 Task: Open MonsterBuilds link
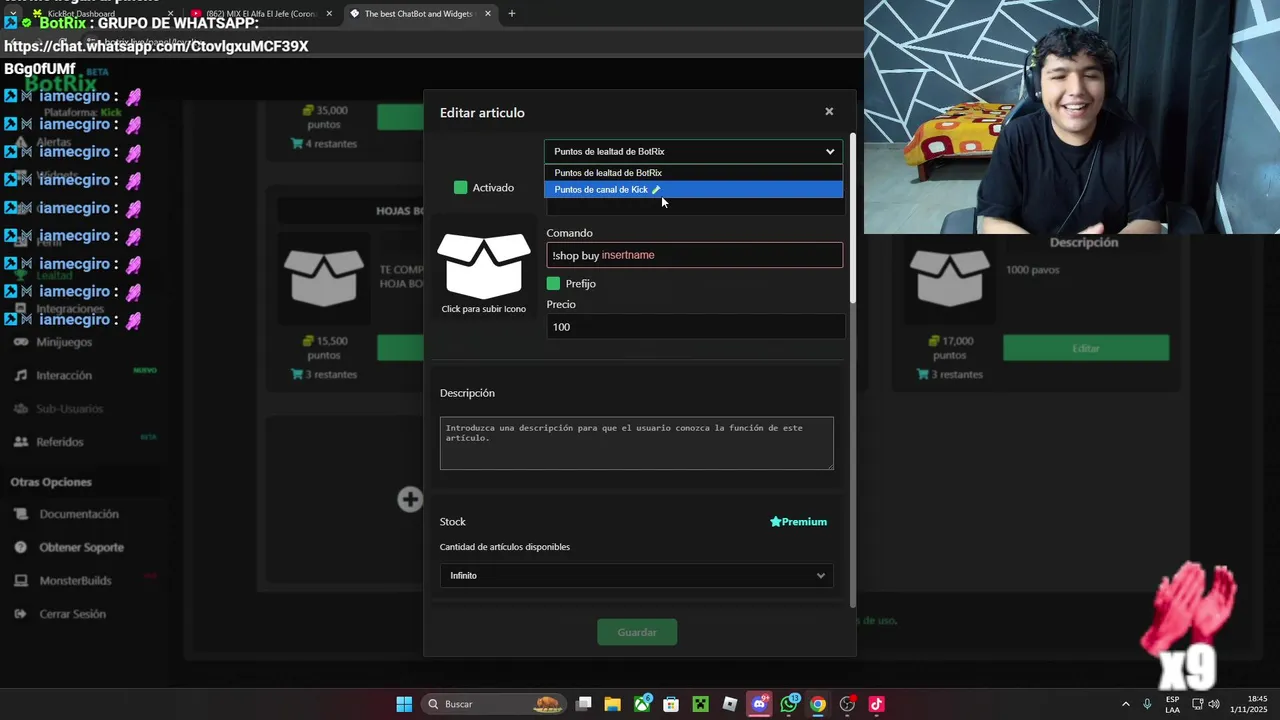coord(75,580)
